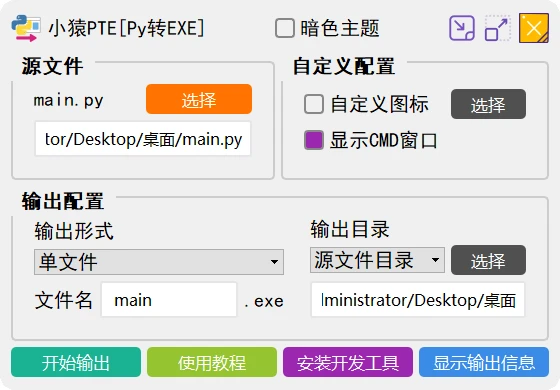
Task: Click the 自定义配置 group heading
Action: click(x=344, y=66)
